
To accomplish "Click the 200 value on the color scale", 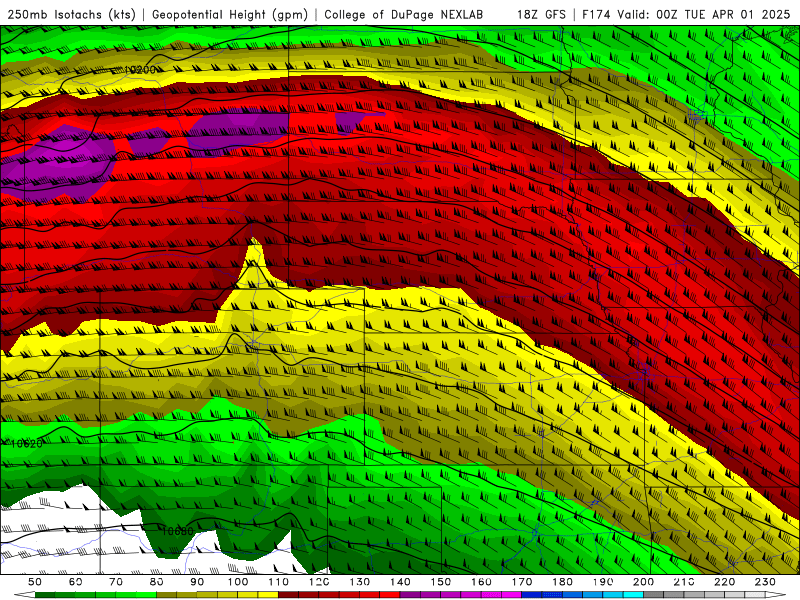I will point(643,582).
